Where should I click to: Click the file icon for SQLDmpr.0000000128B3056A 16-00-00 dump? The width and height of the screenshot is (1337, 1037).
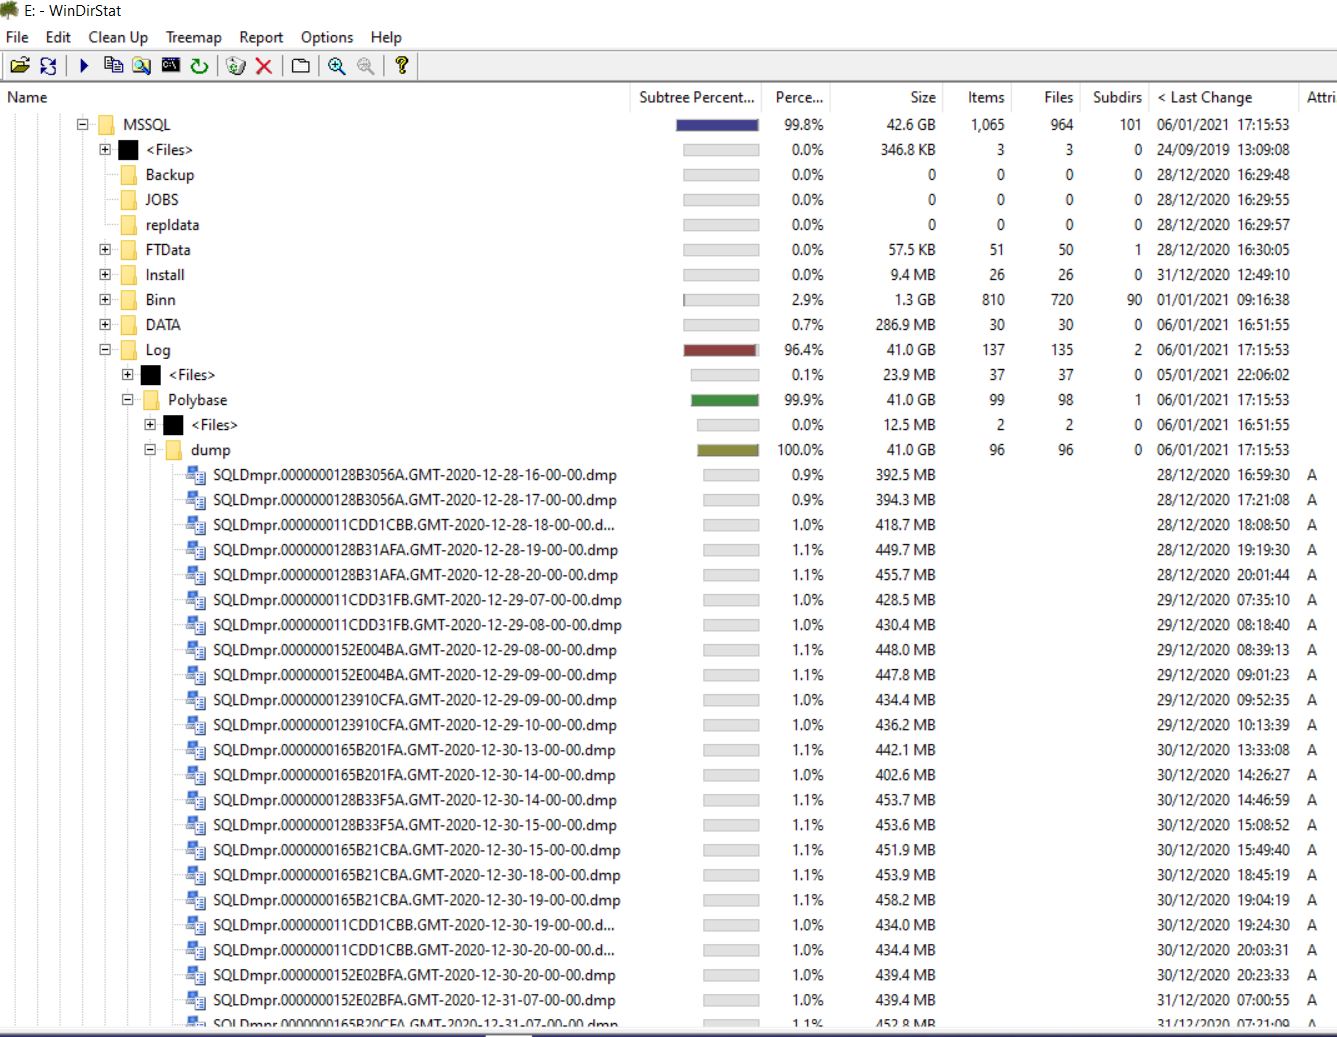click(x=196, y=475)
